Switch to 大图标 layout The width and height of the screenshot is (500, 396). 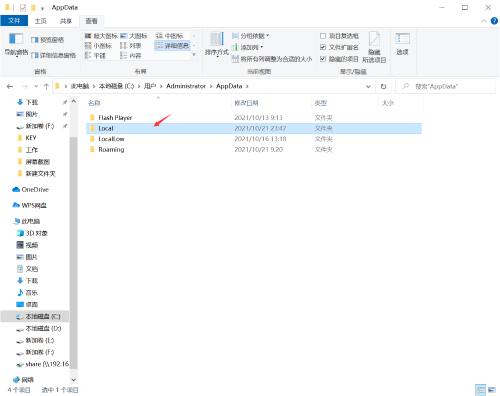133,36
